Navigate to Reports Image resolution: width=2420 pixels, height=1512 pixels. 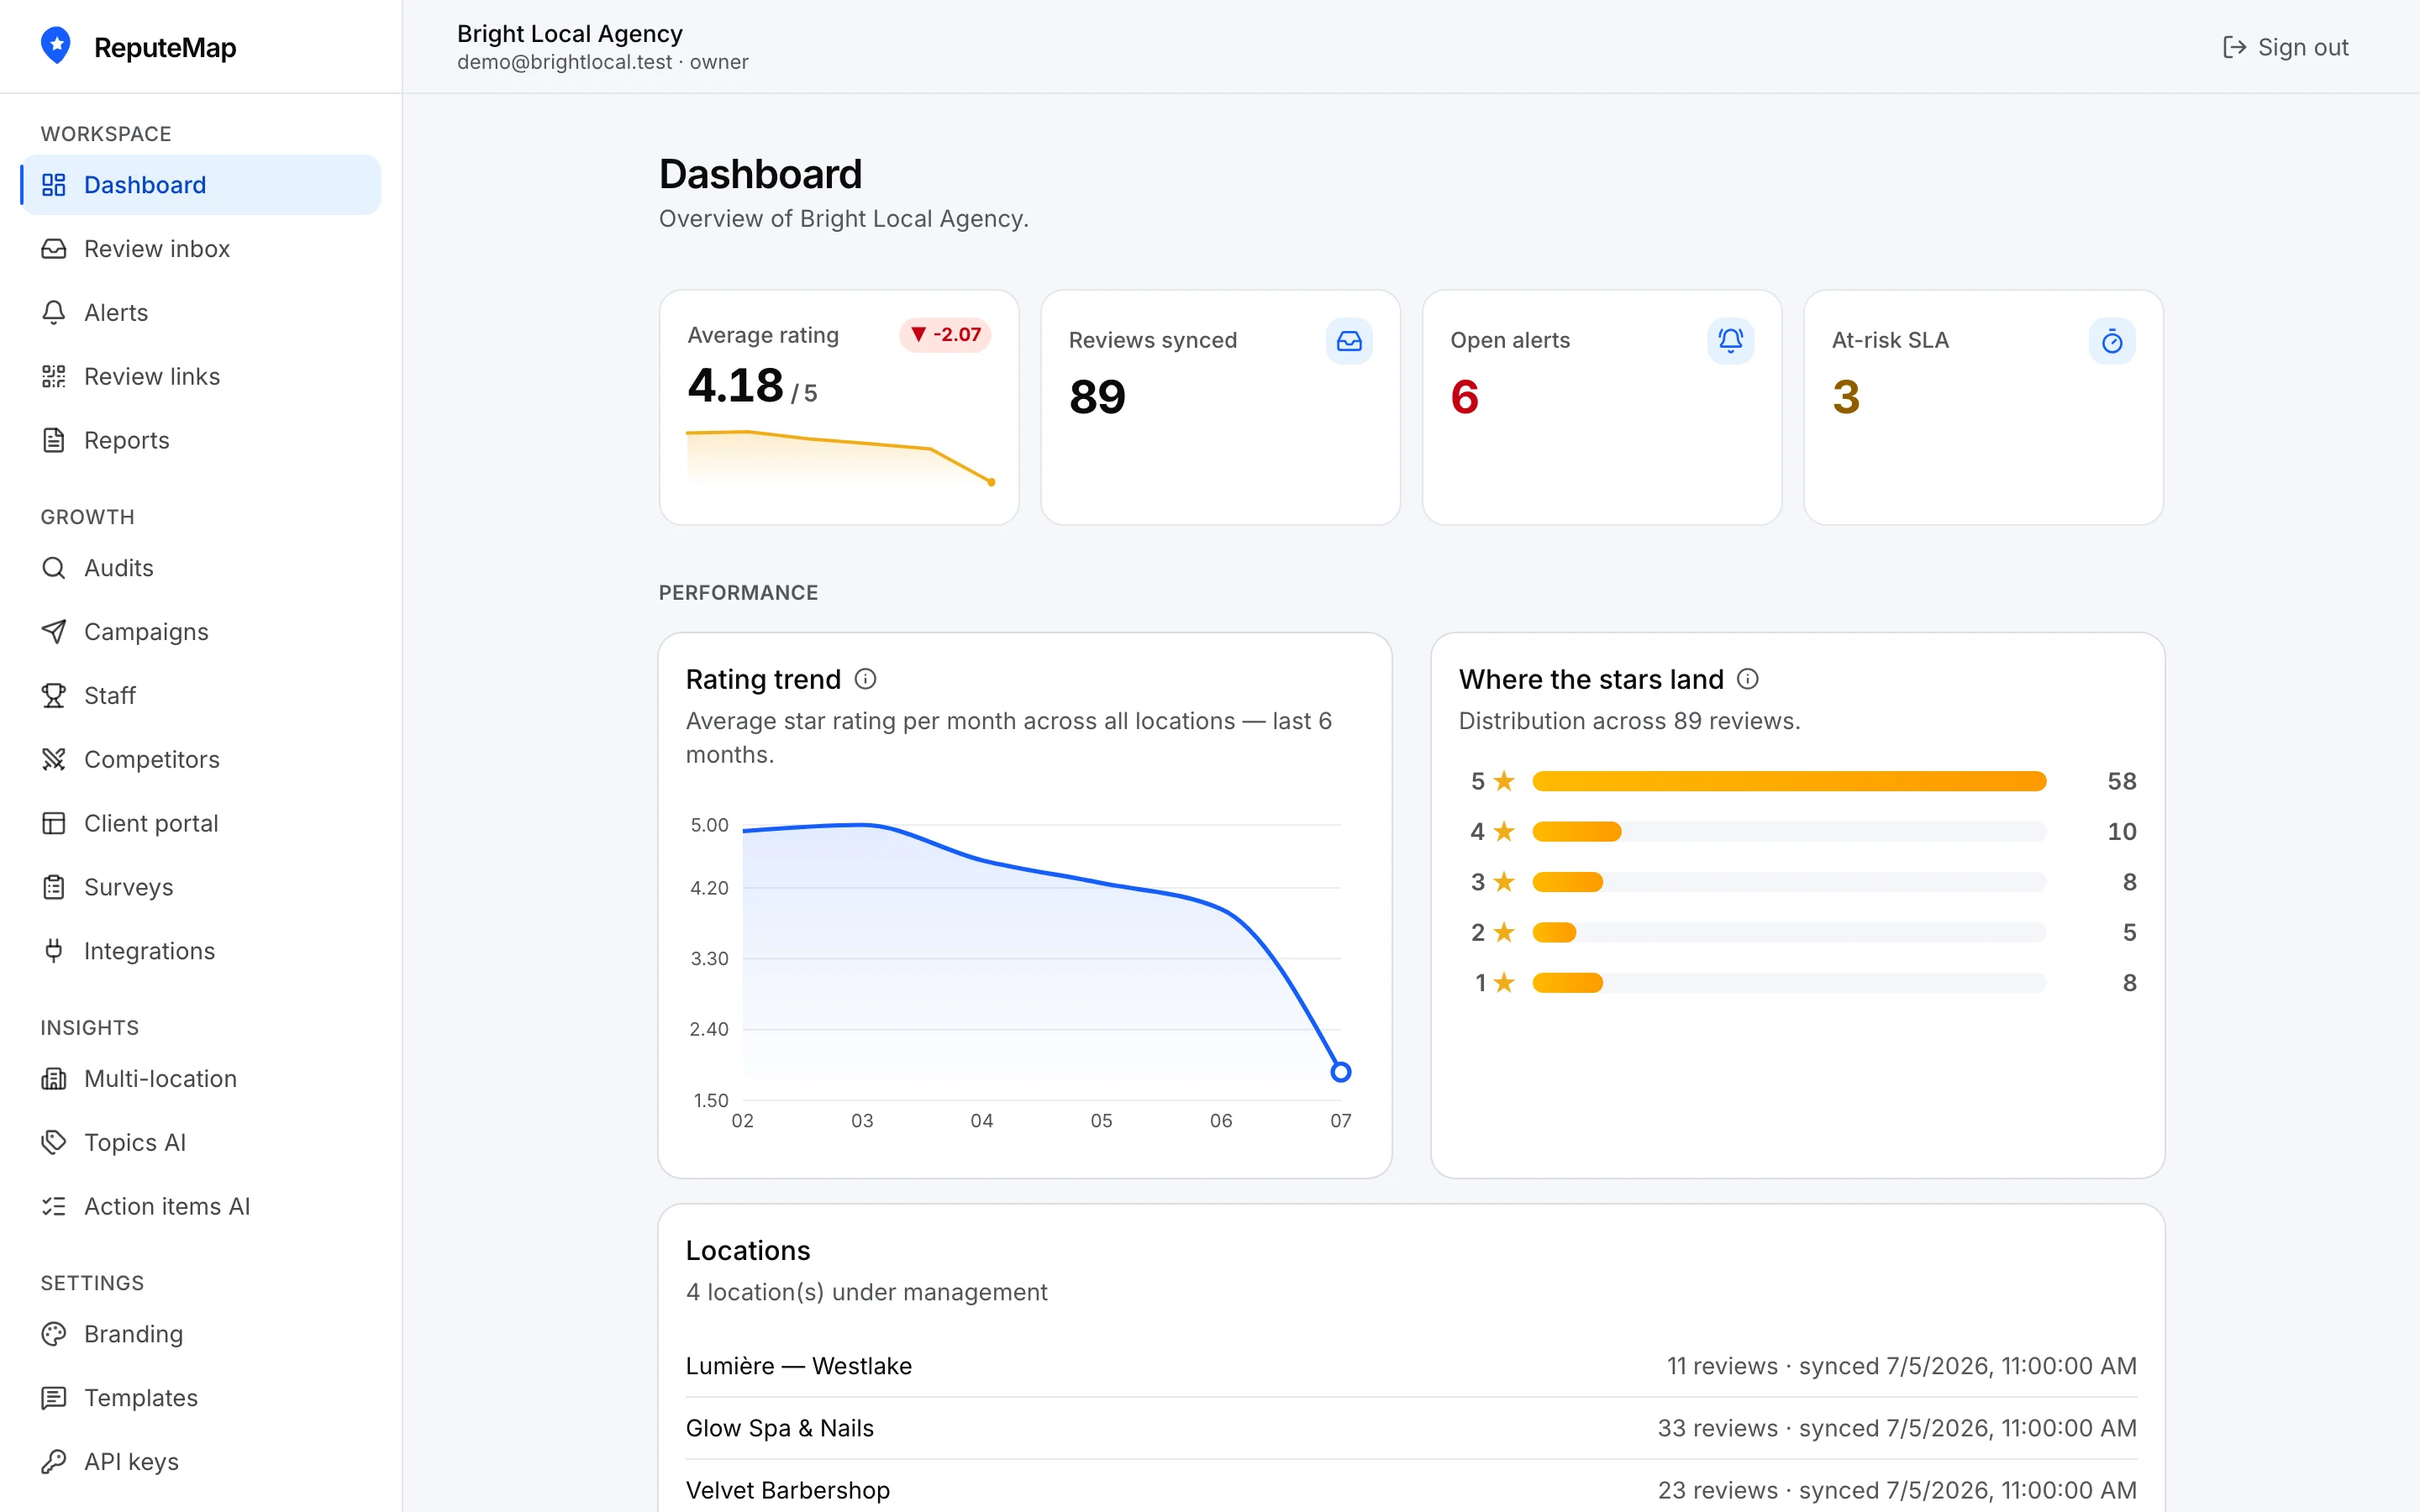coord(201,441)
